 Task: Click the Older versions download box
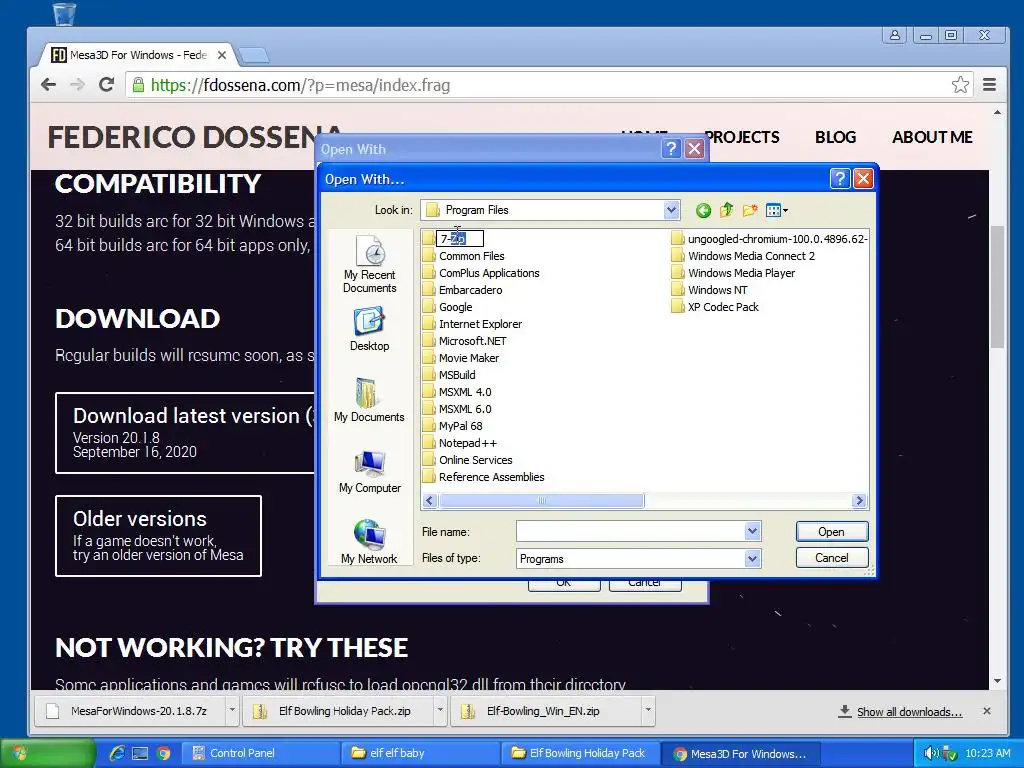tap(159, 536)
